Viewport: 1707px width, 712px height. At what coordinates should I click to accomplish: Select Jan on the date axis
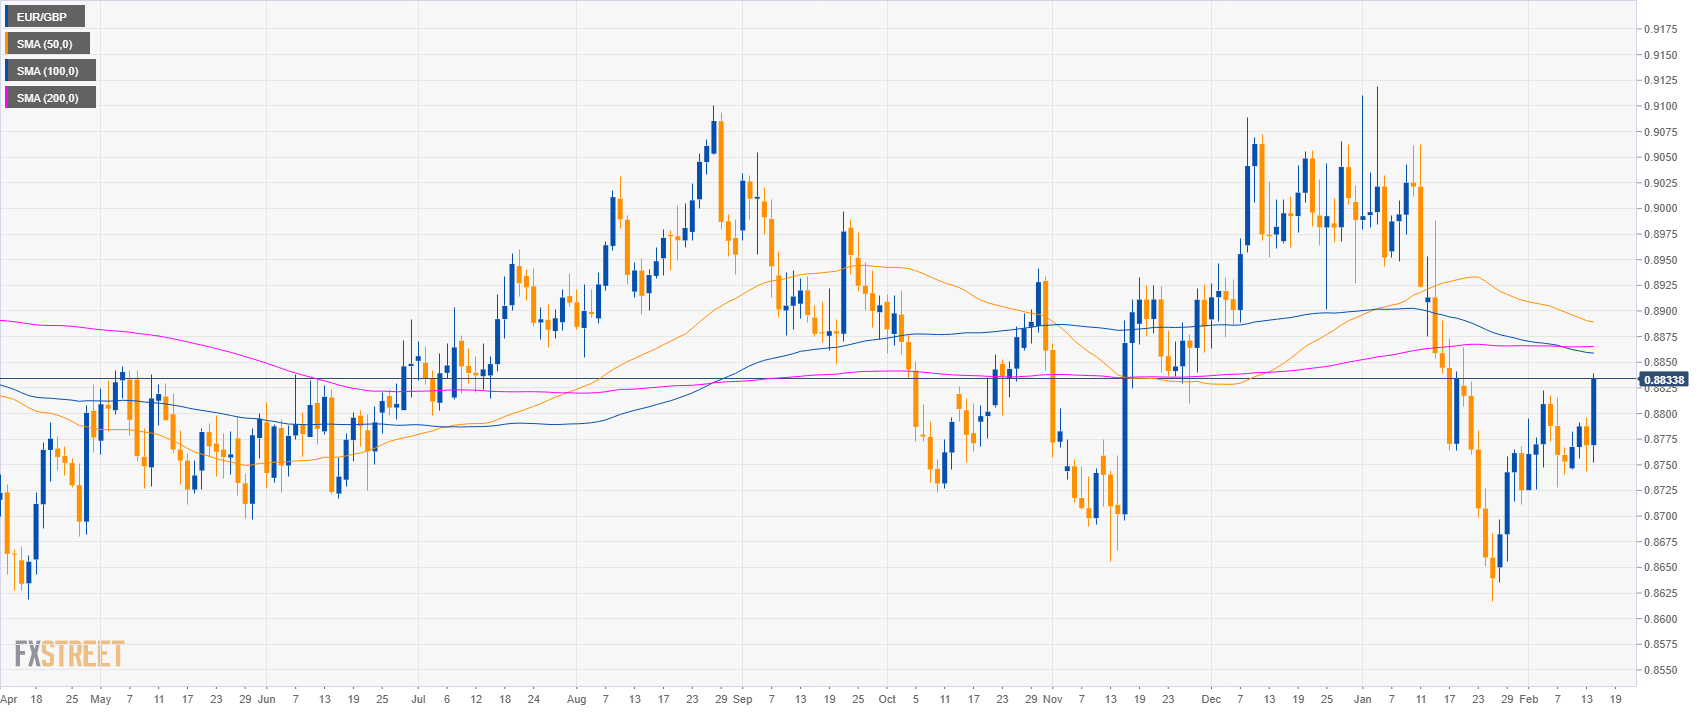click(1362, 699)
